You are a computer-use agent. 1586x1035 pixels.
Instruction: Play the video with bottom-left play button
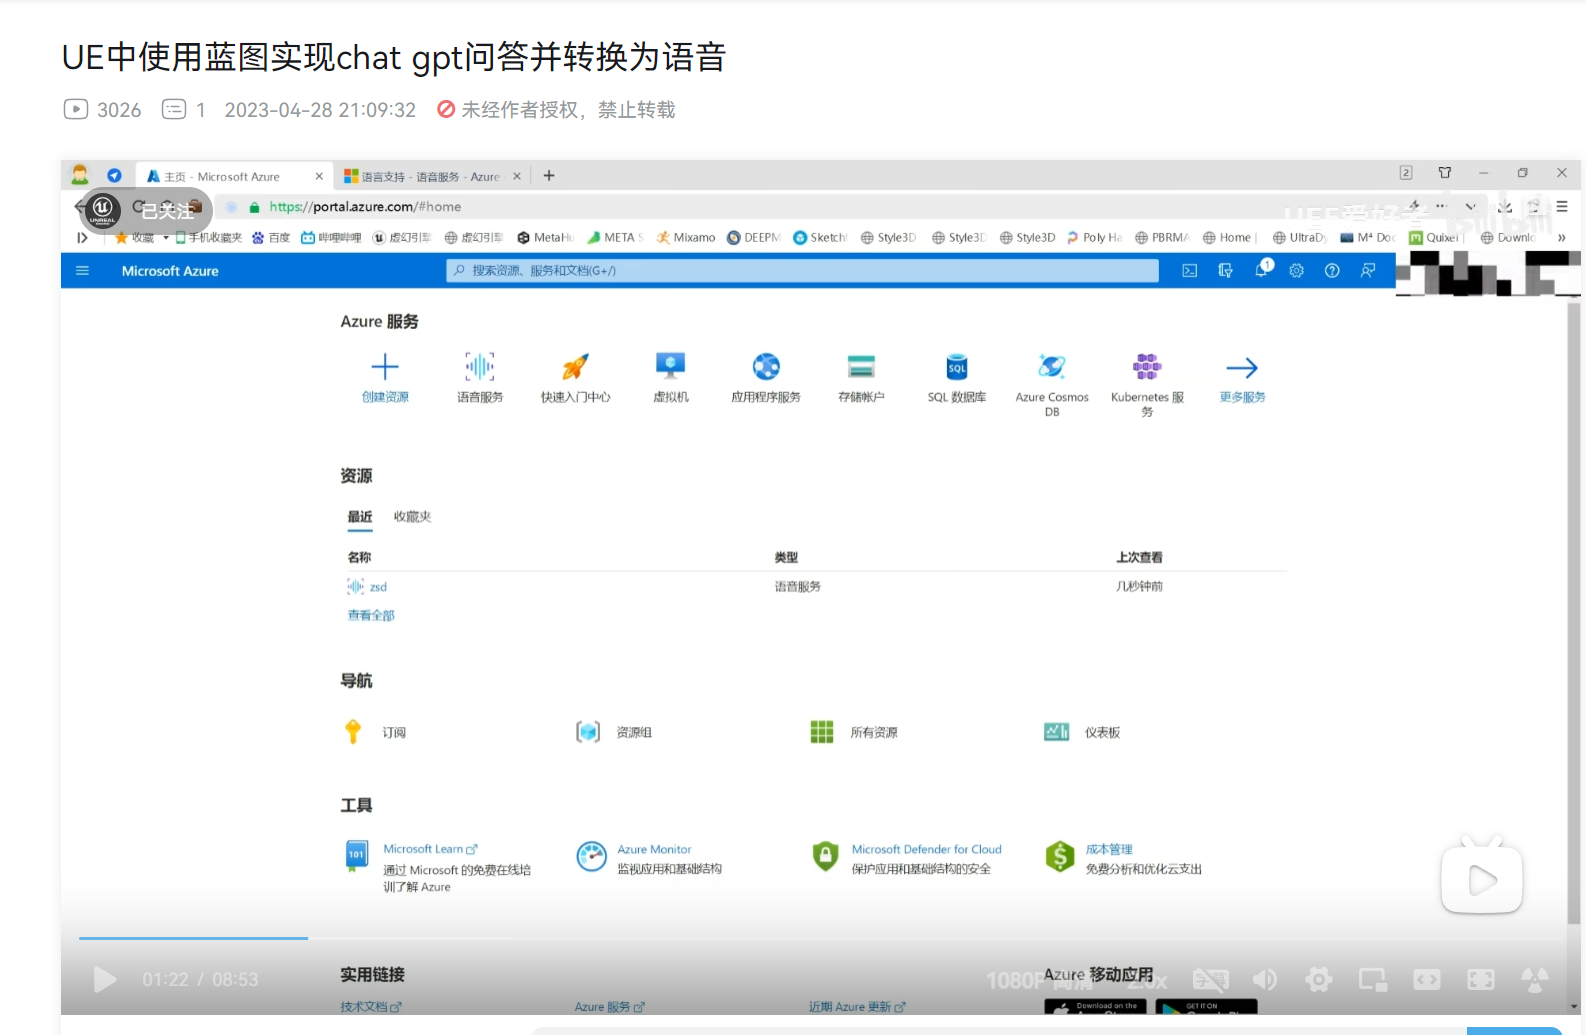[104, 980]
